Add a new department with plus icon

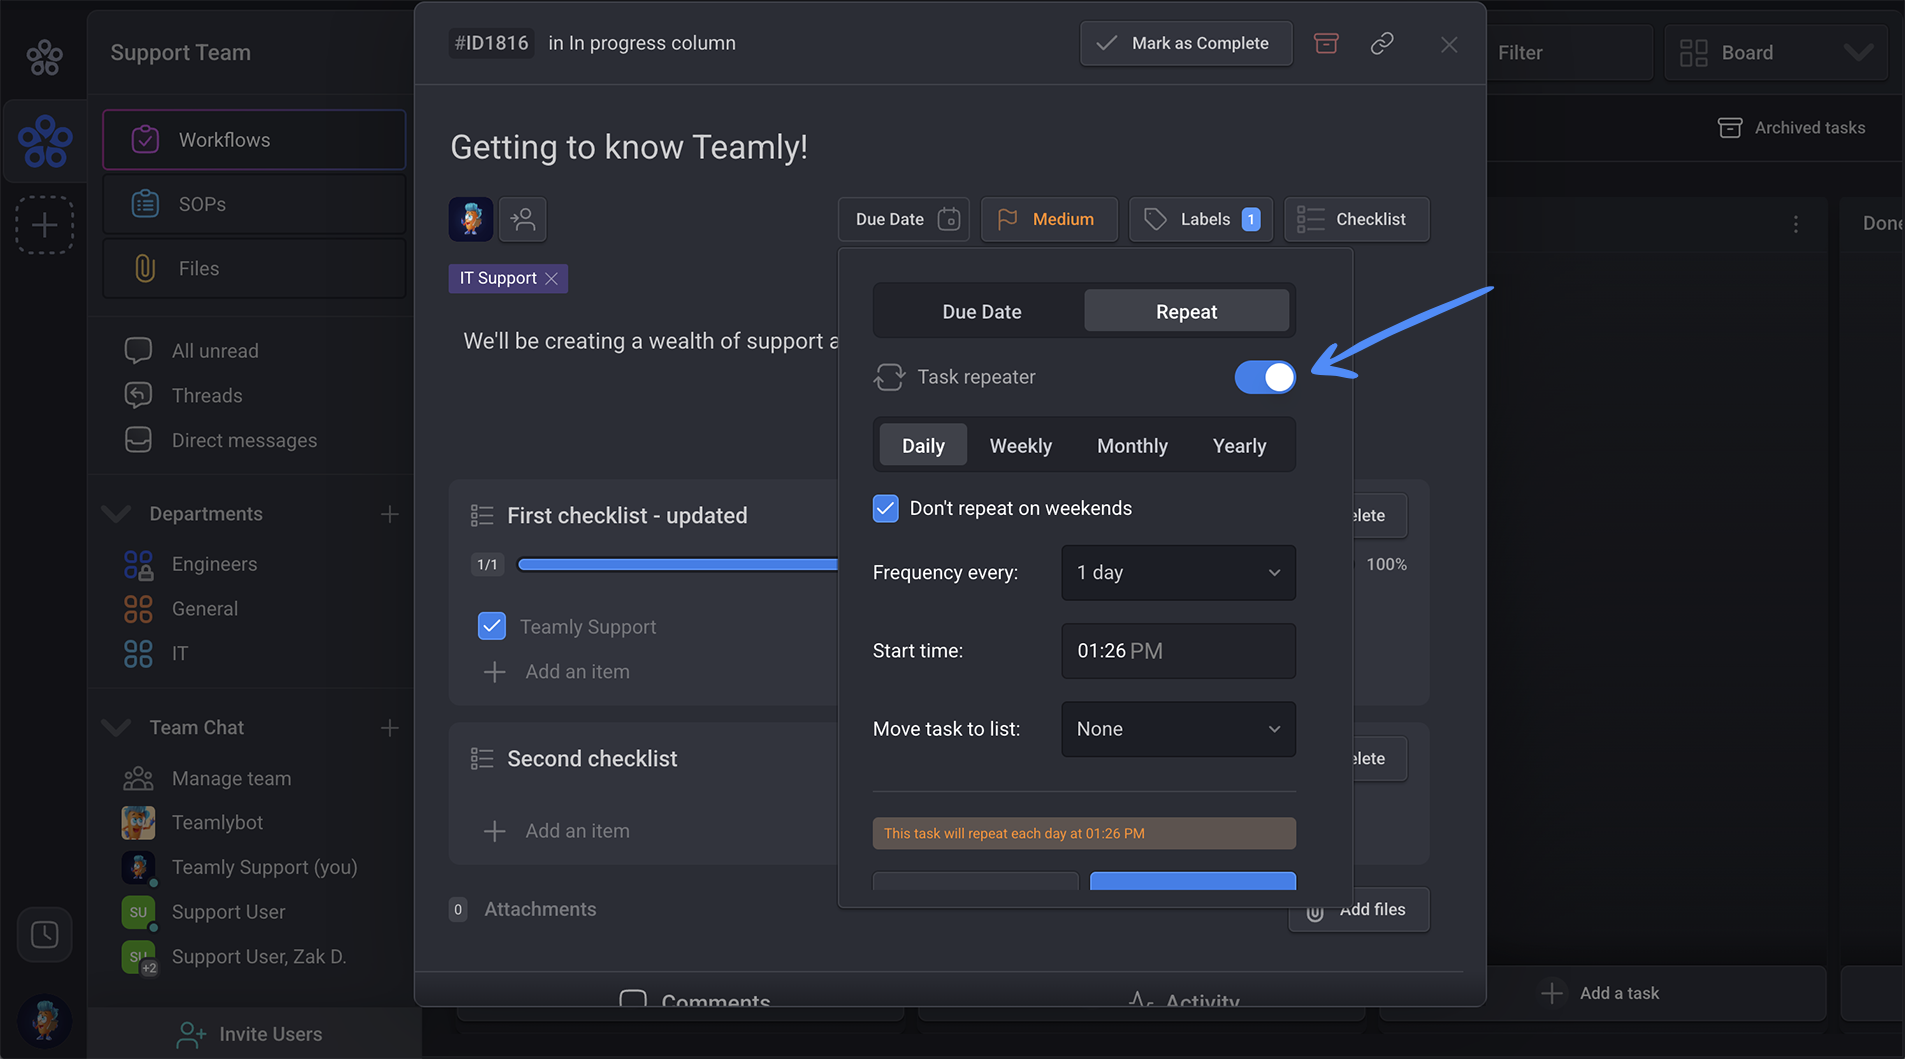click(x=390, y=514)
